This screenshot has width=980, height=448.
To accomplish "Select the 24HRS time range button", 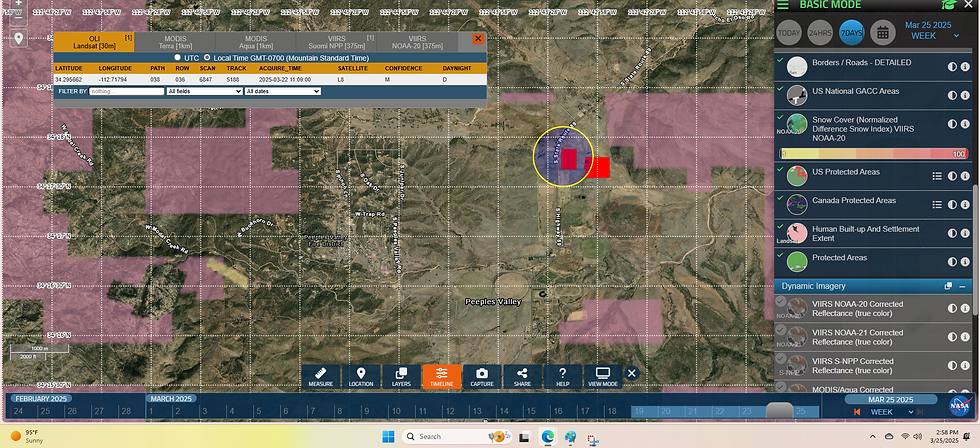I will pyautogui.click(x=820, y=33).
